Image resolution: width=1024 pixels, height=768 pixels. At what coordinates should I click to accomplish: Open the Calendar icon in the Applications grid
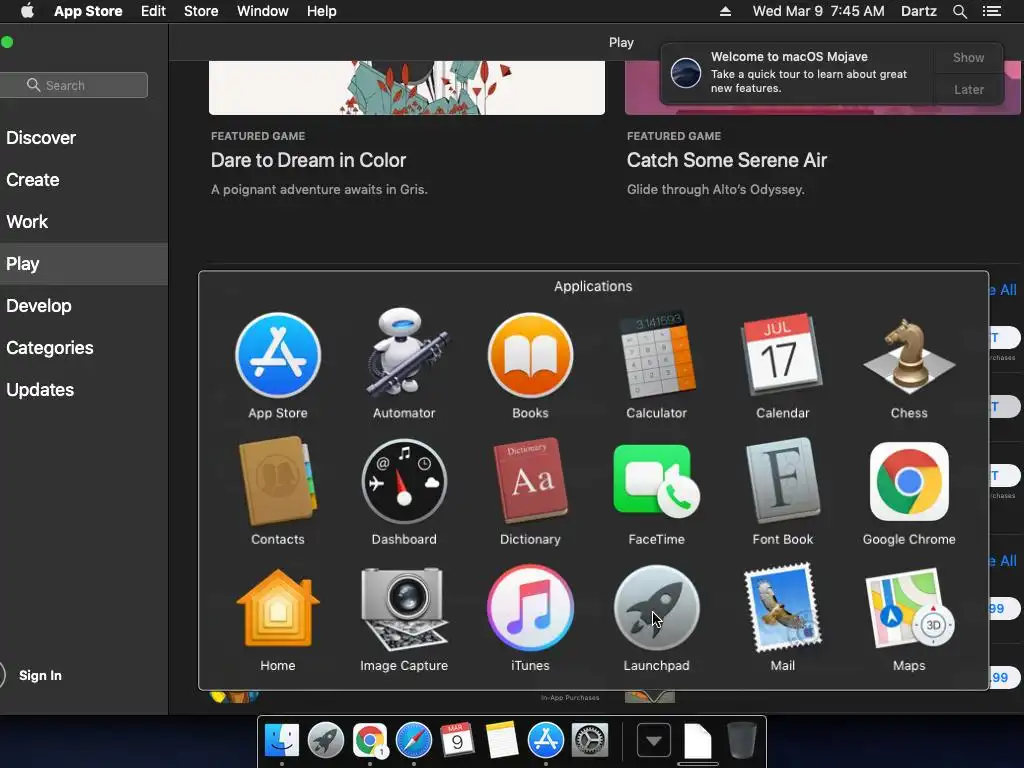[x=782, y=355]
